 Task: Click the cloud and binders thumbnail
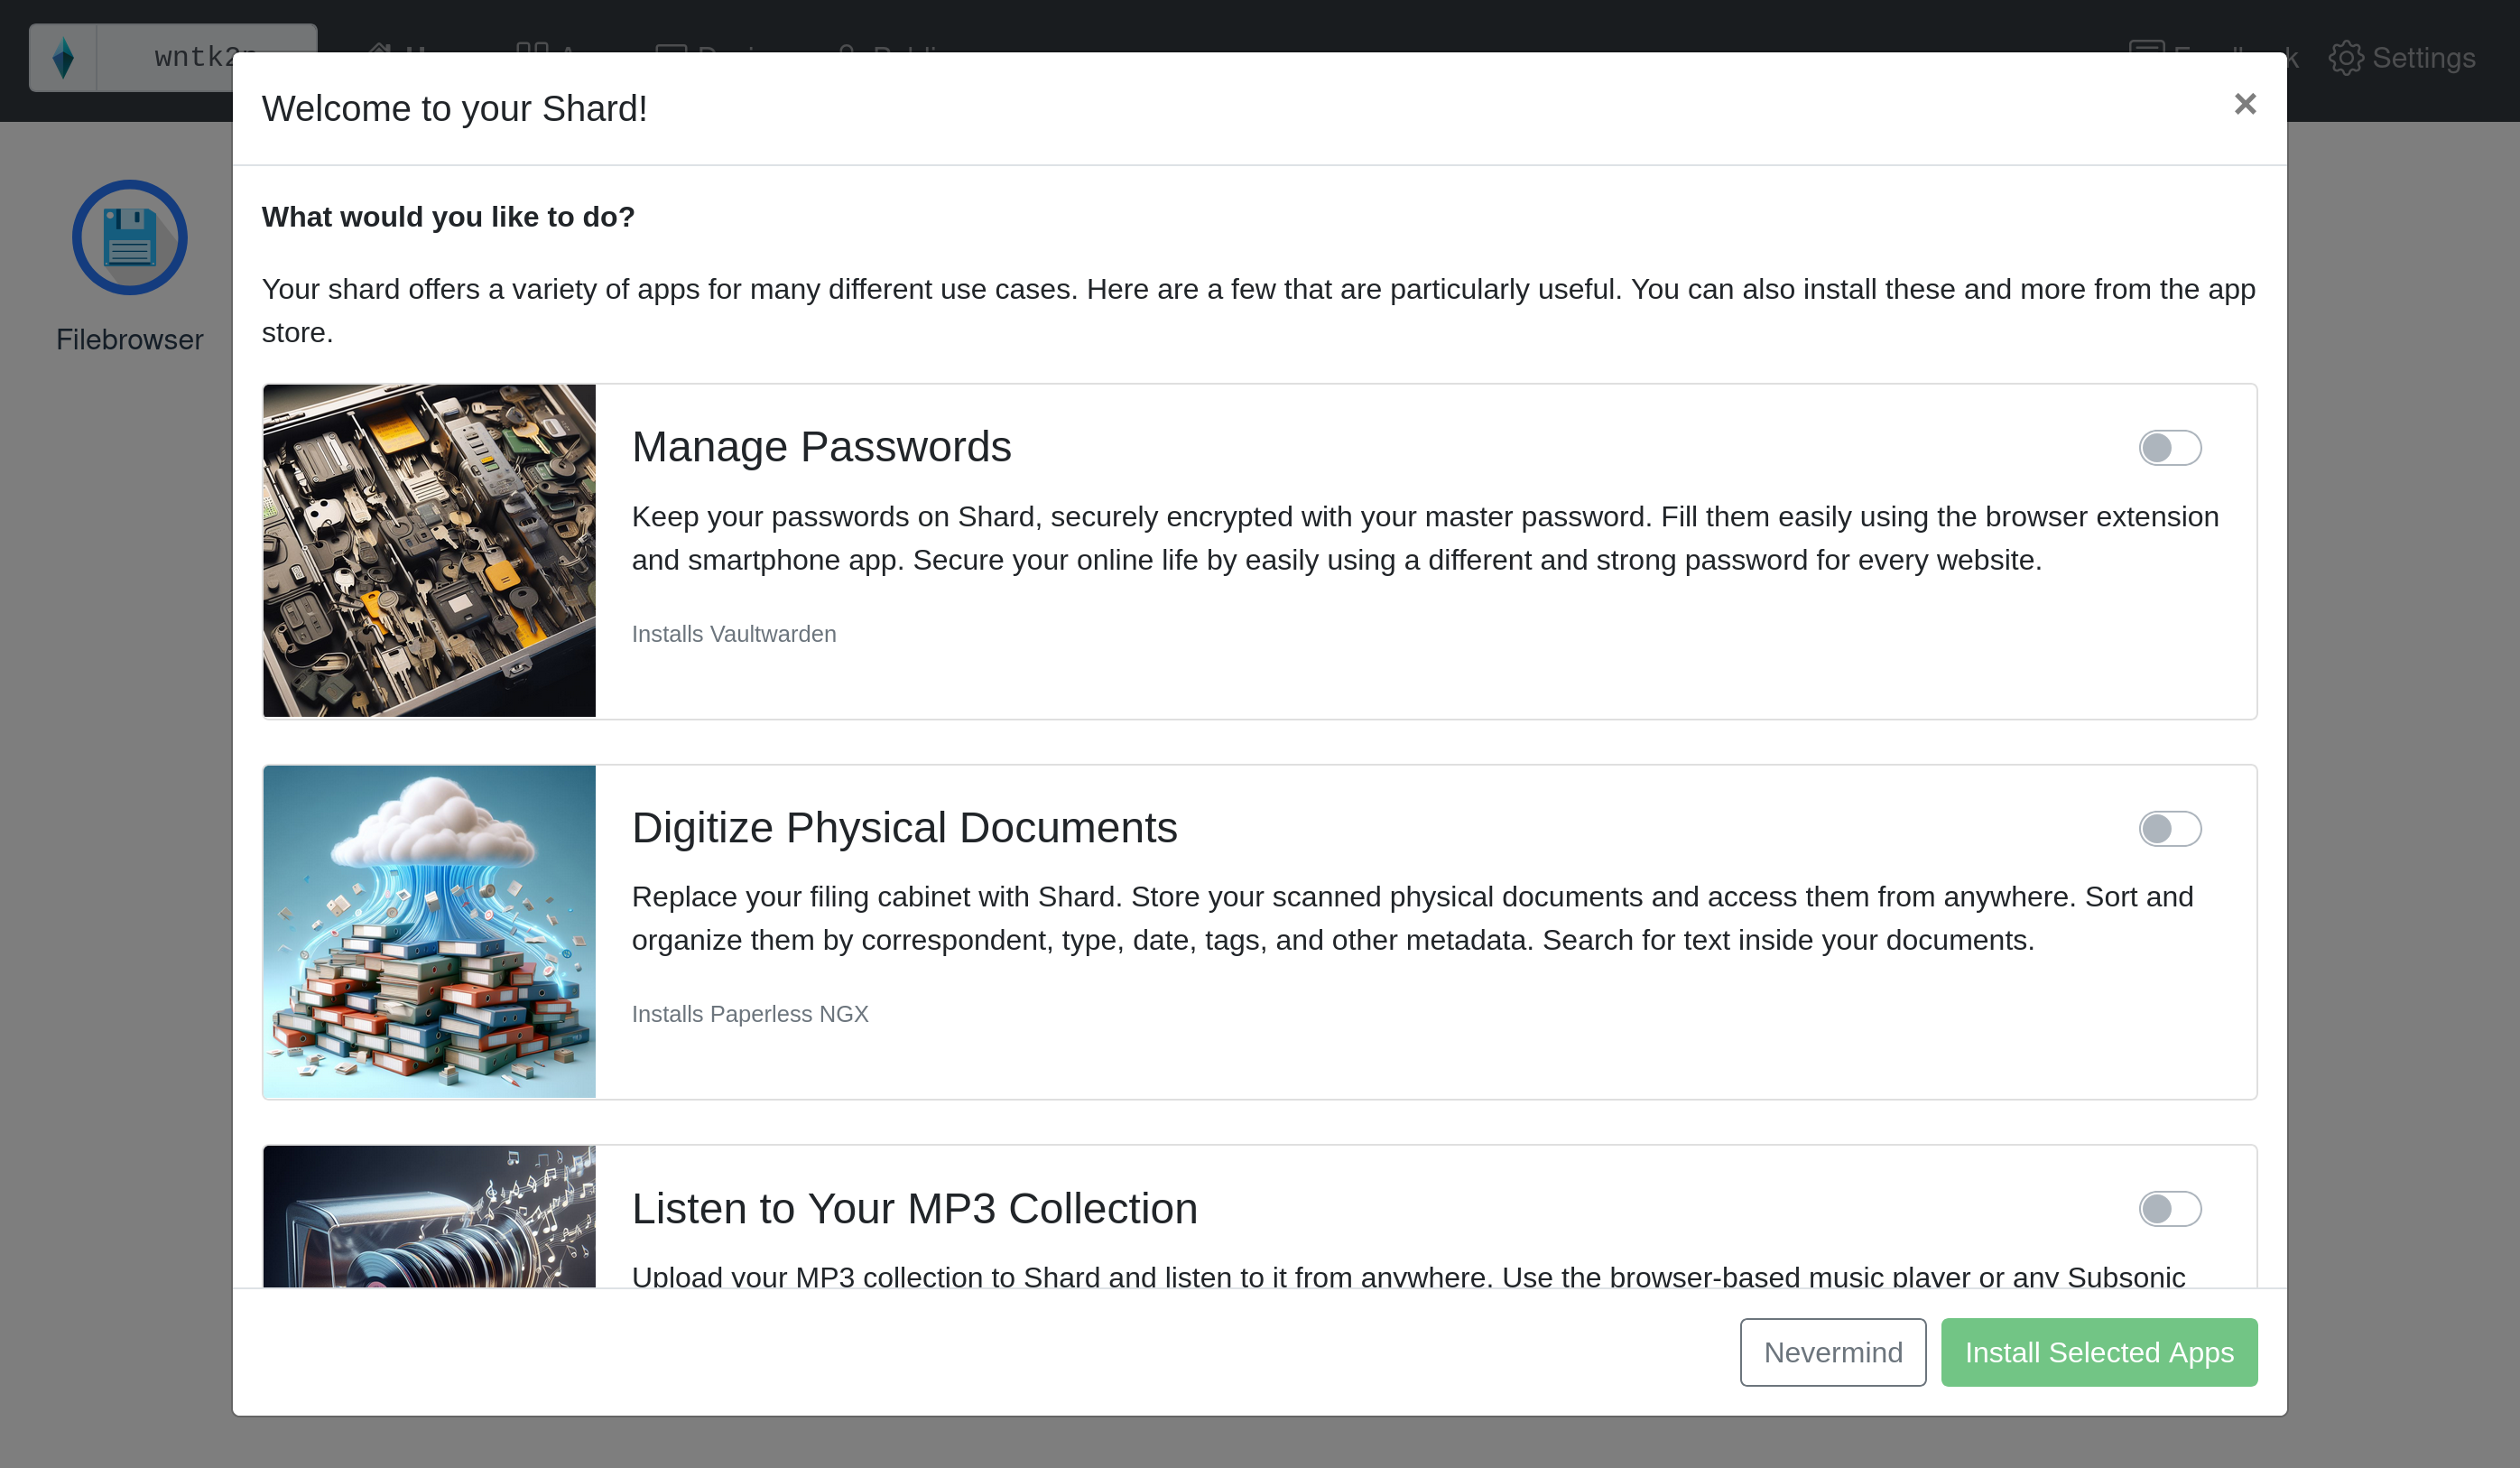(429, 931)
